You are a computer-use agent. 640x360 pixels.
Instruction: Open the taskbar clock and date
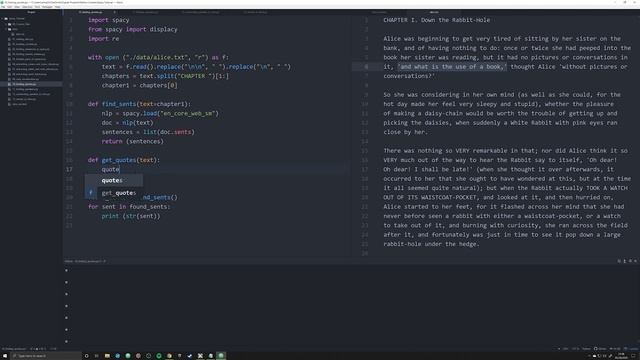[x=621, y=356]
